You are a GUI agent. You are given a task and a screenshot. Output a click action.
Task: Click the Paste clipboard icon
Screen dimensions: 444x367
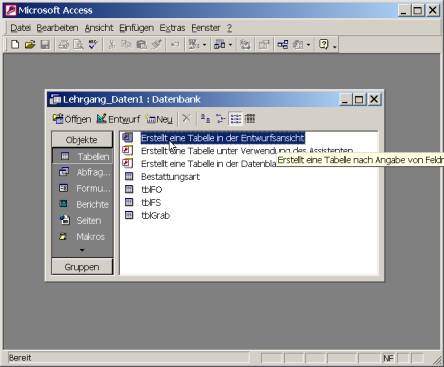pyautogui.click(x=141, y=44)
